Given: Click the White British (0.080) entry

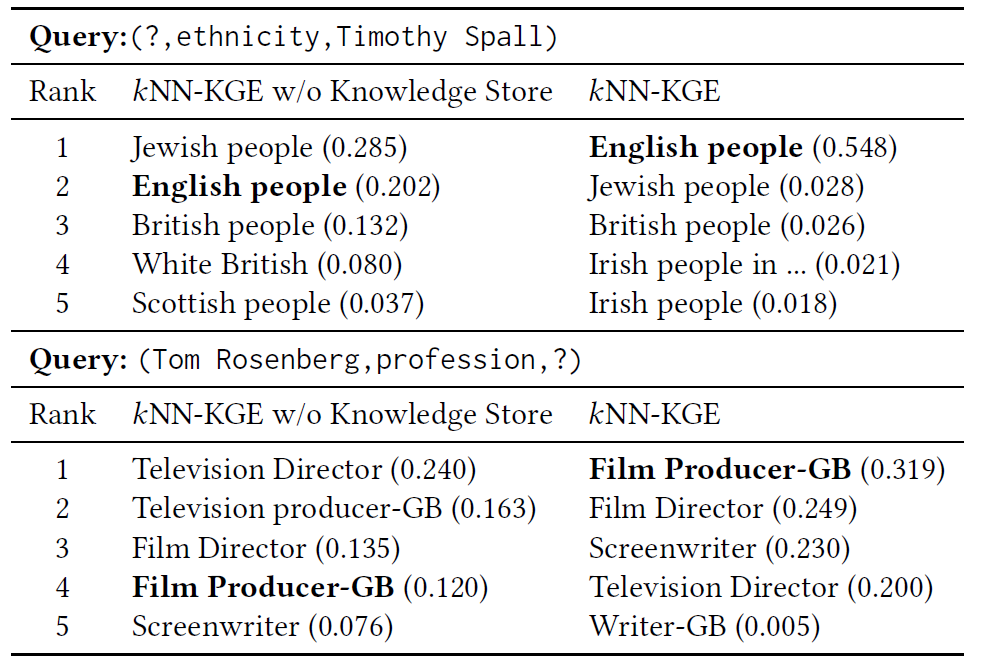Looking at the screenshot, I should [x=266, y=265].
